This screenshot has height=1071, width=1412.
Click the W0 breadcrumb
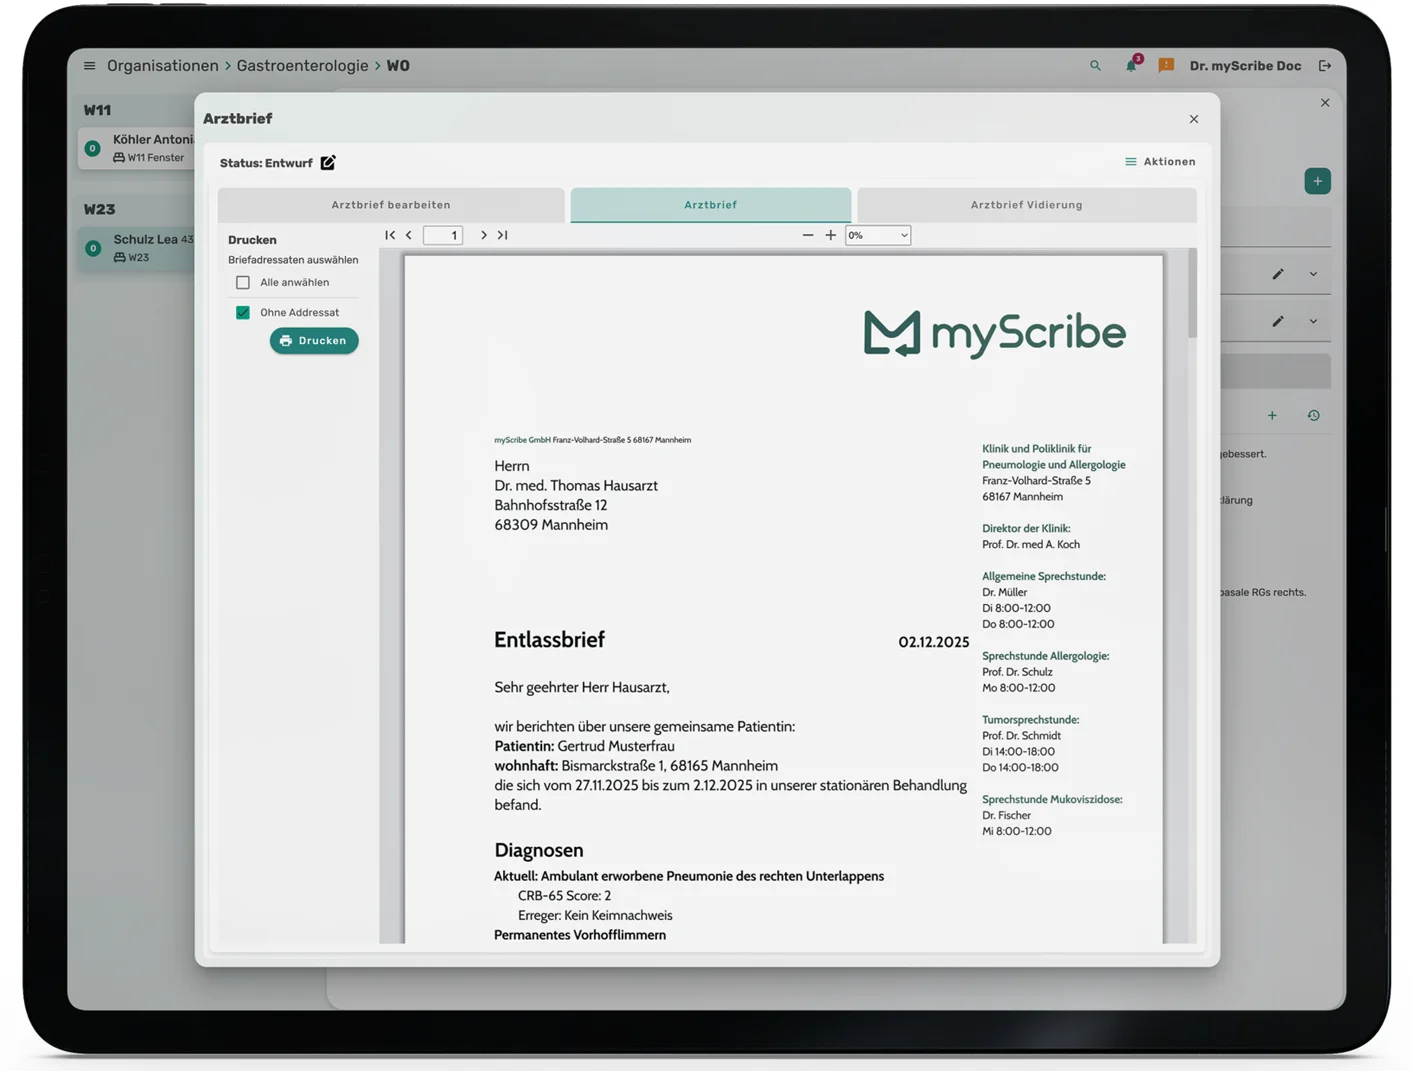[x=398, y=66]
